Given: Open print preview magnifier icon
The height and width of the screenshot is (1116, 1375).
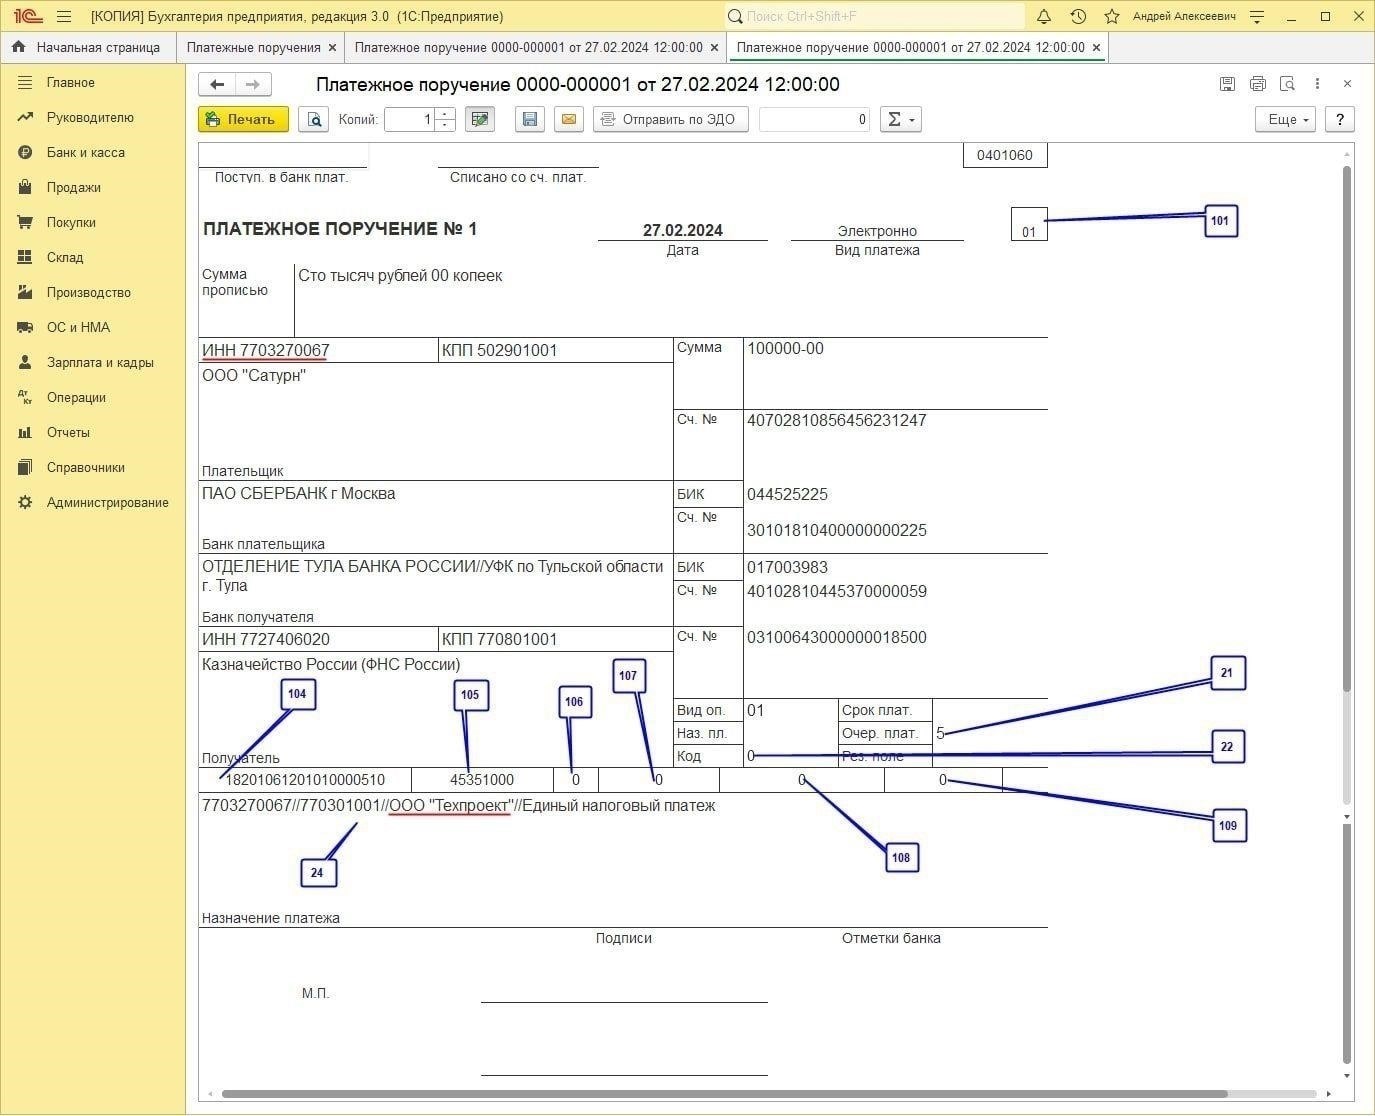Looking at the screenshot, I should coord(314,119).
